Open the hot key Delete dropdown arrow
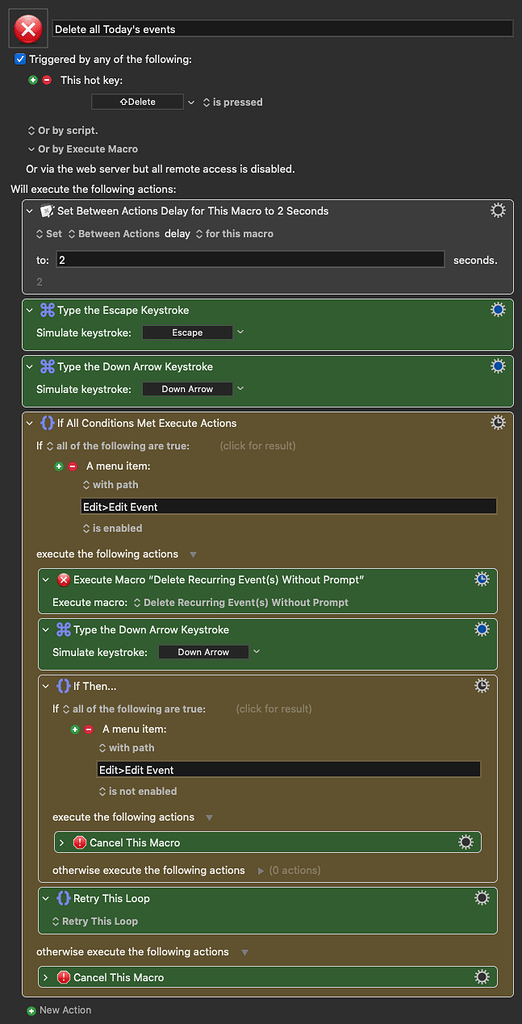This screenshot has width=522, height=1024. pyautogui.click(x=191, y=102)
